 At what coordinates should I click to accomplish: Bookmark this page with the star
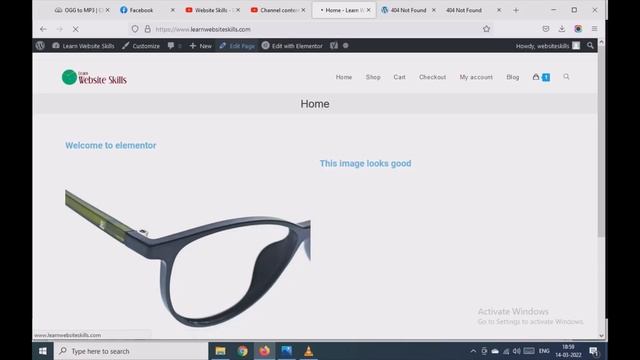pos(487,29)
